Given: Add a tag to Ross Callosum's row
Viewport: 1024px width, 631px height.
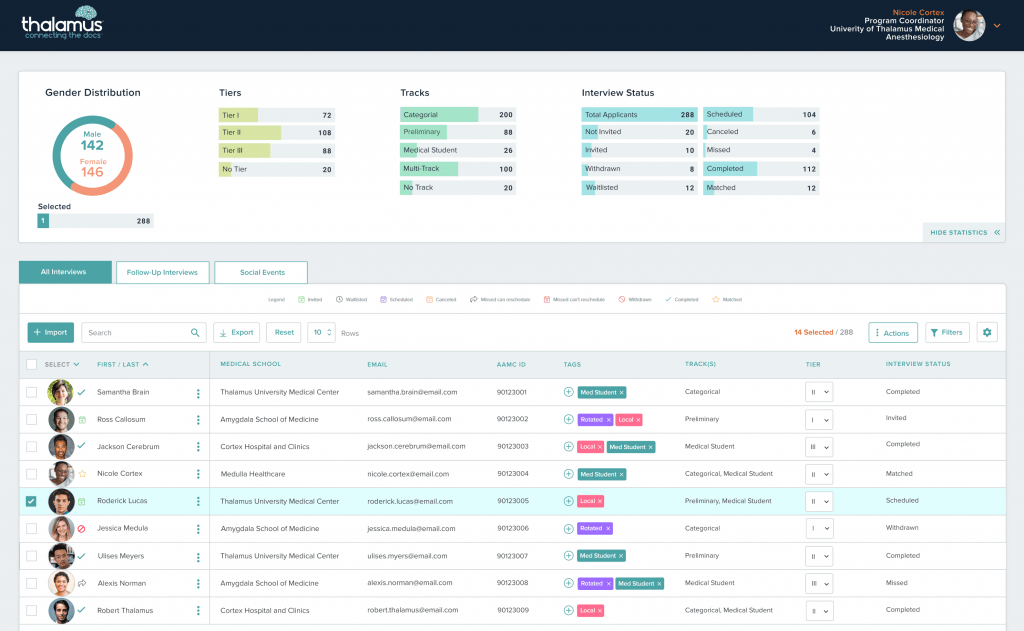Looking at the screenshot, I should (569, 419).
